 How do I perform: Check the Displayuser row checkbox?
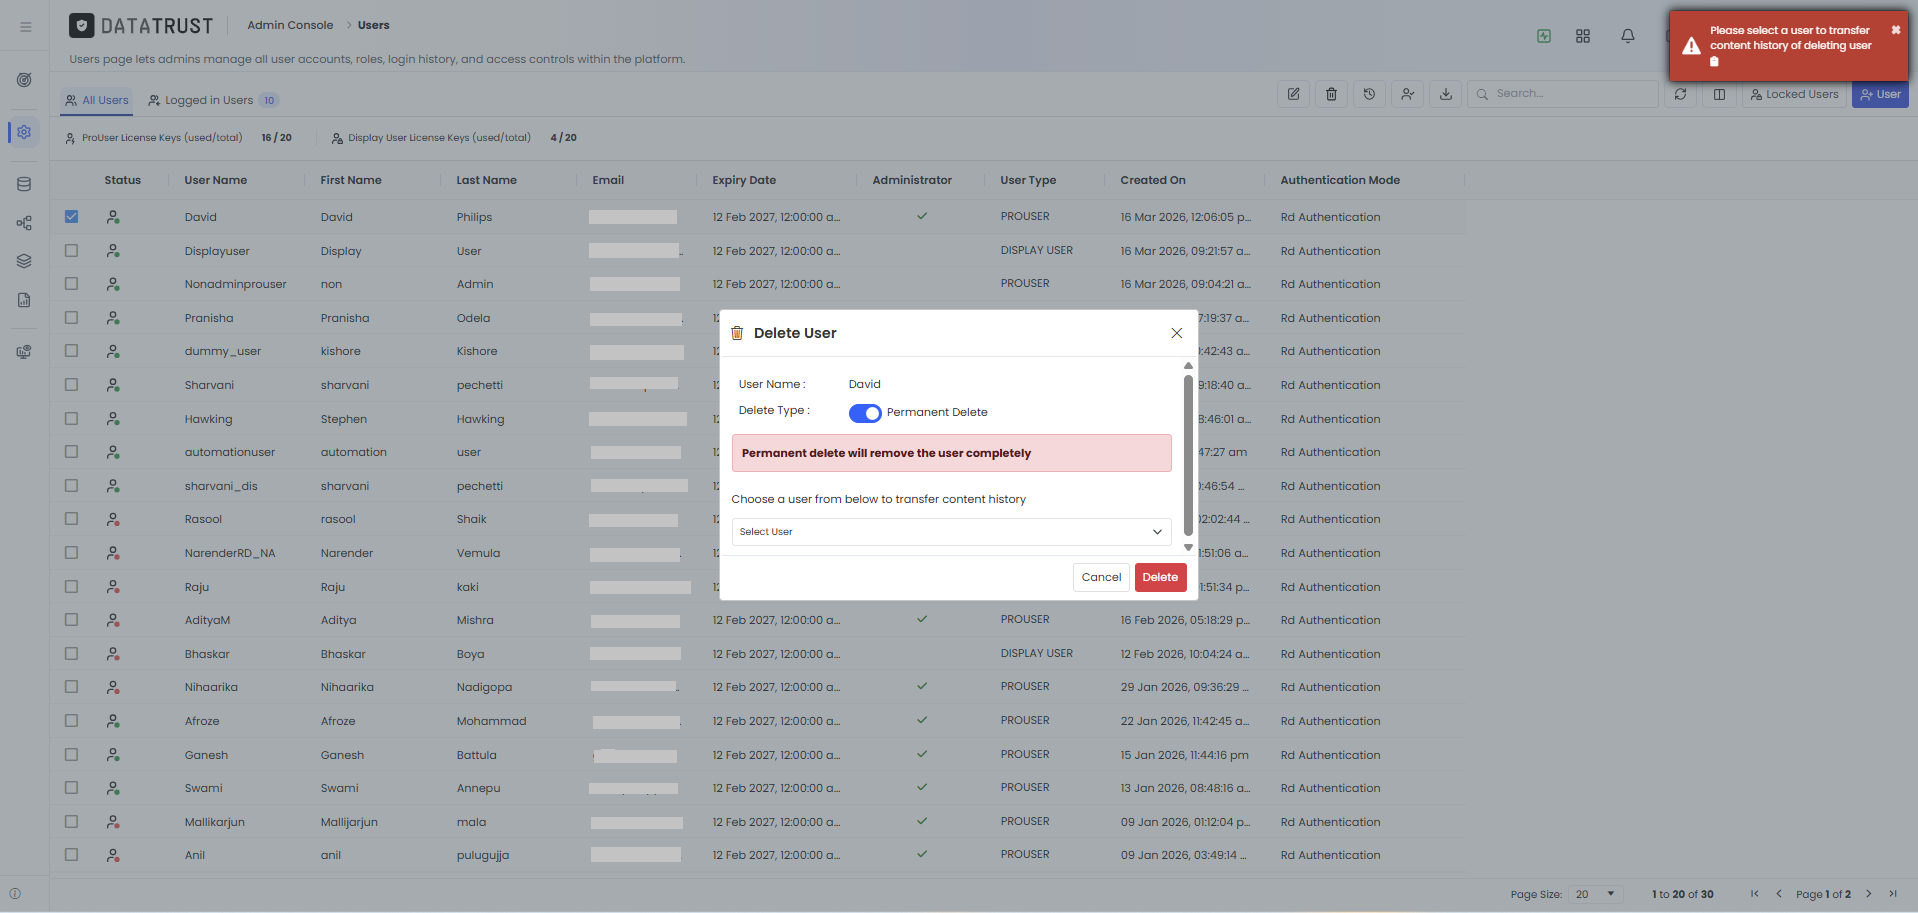pos(71,250)
